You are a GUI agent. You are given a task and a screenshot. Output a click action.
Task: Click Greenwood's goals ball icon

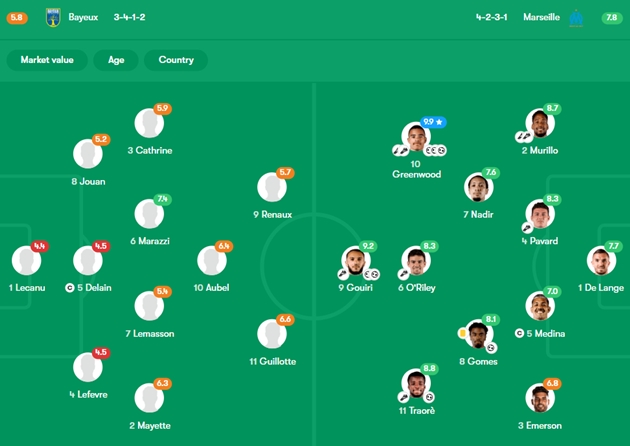click(436, 150)
